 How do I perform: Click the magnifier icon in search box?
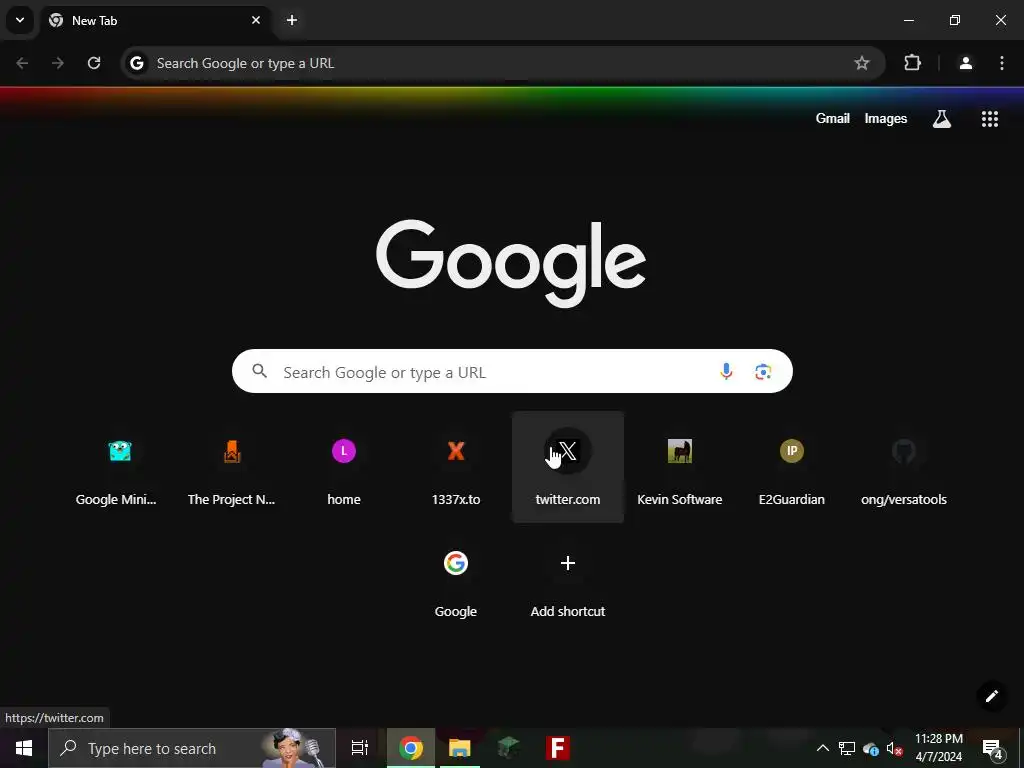coord(260,372)
